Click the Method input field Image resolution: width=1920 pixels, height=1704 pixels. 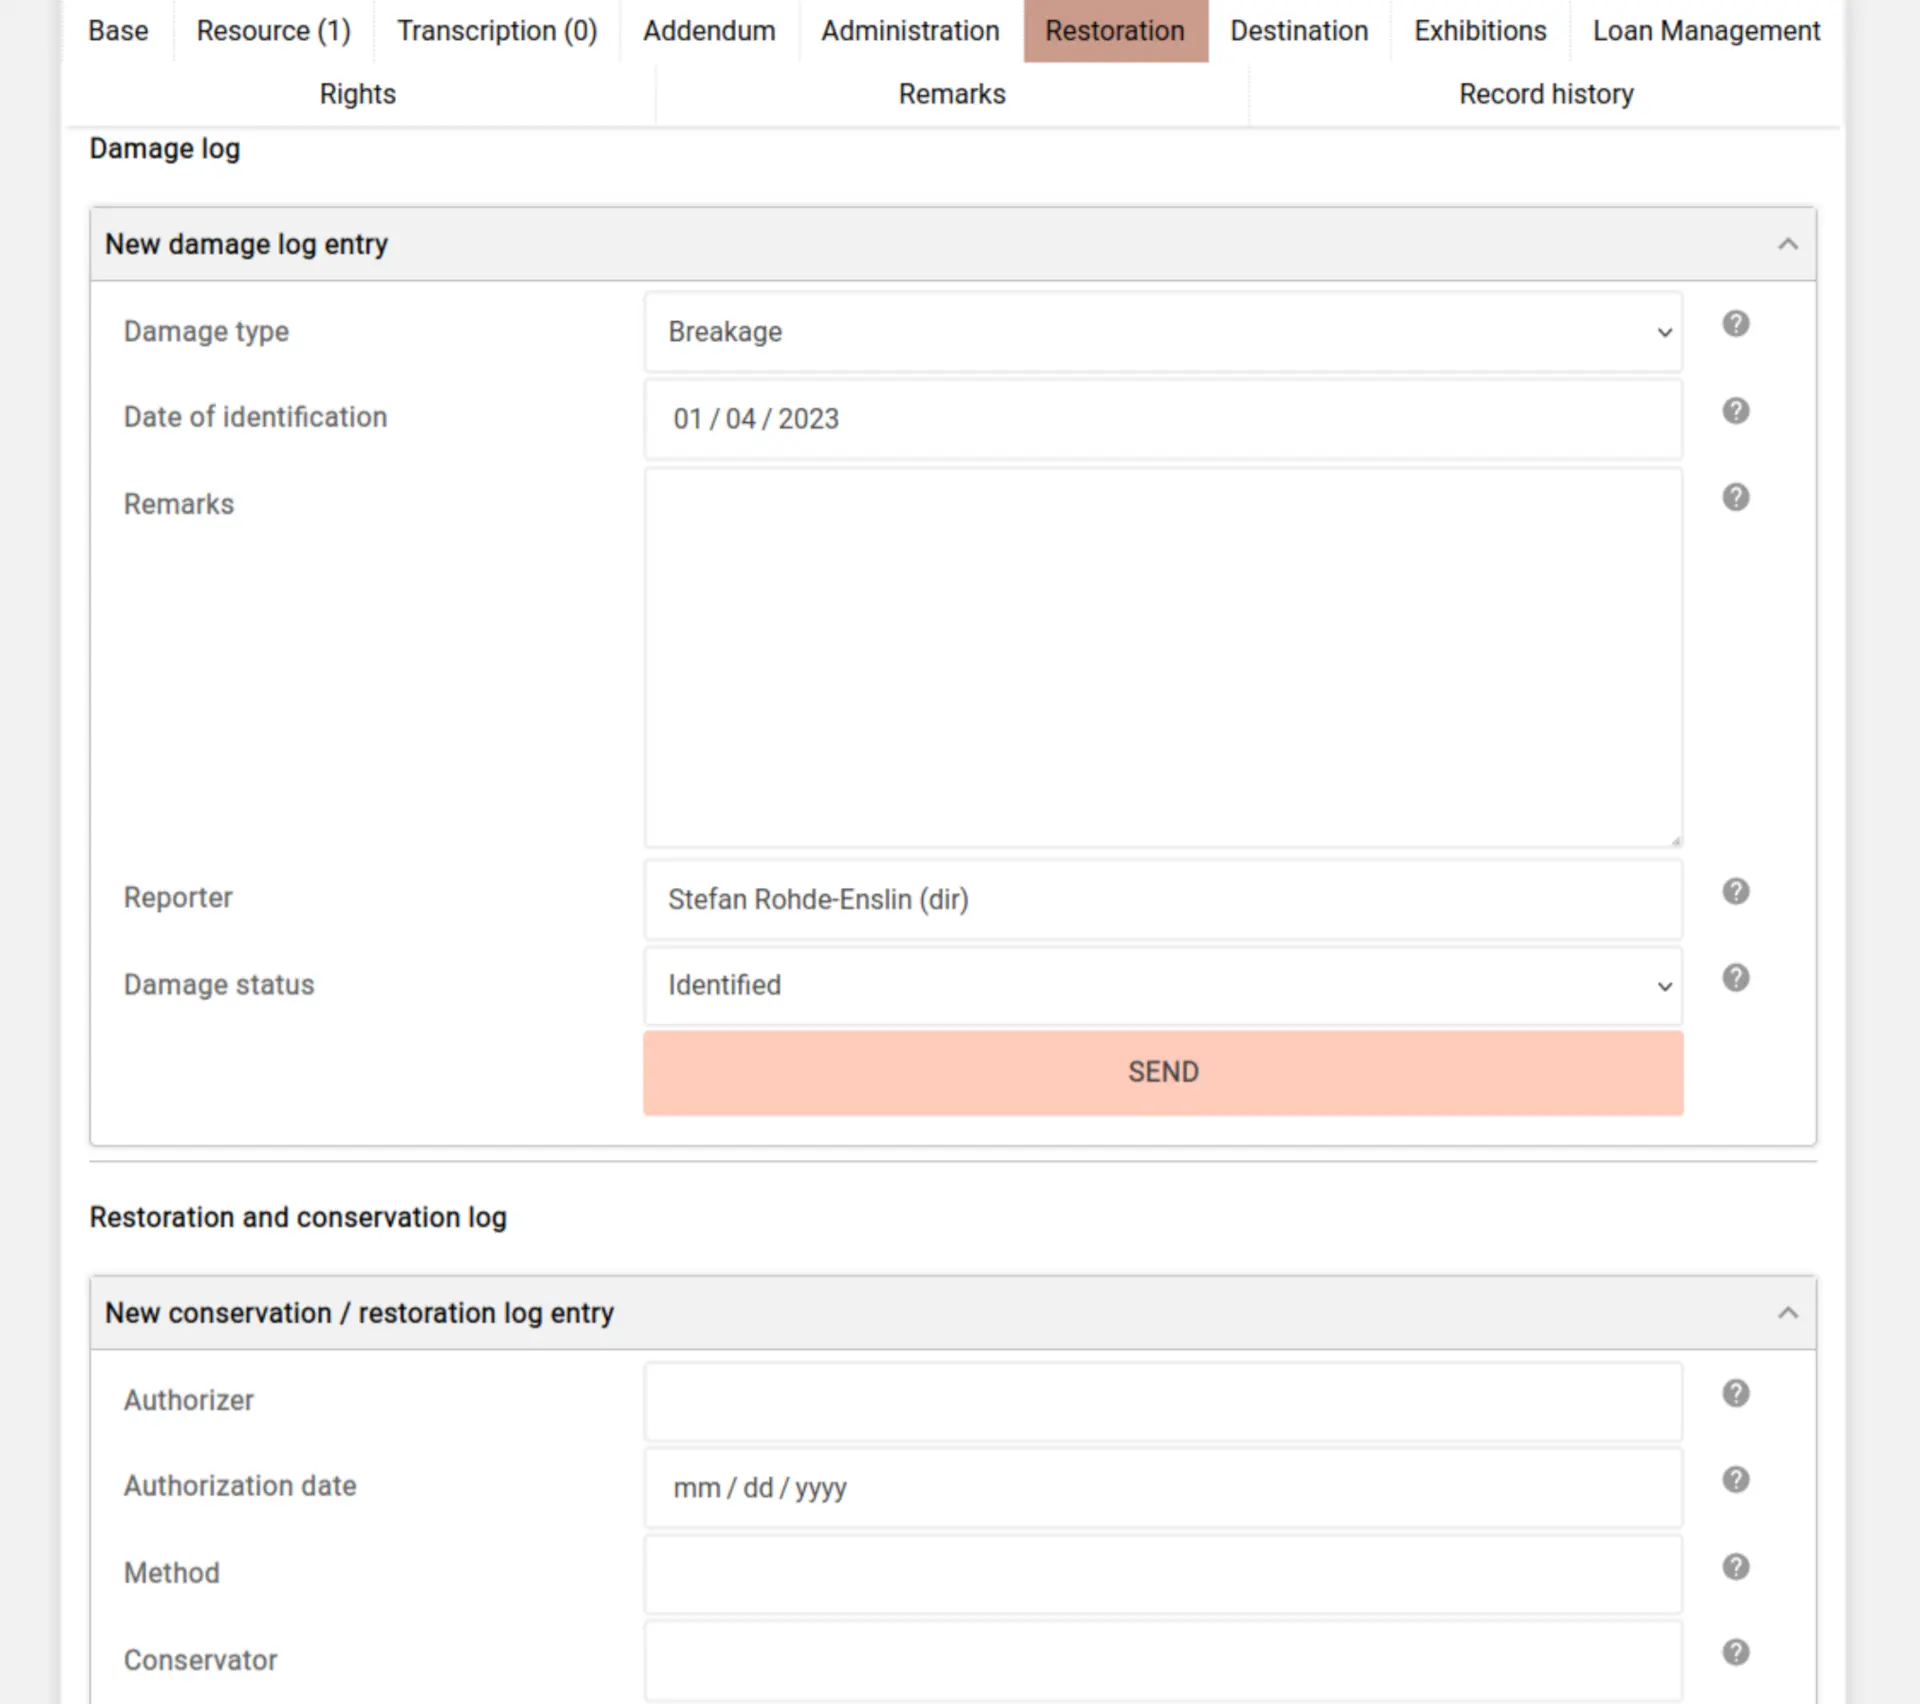[x=1163, y=1574]
